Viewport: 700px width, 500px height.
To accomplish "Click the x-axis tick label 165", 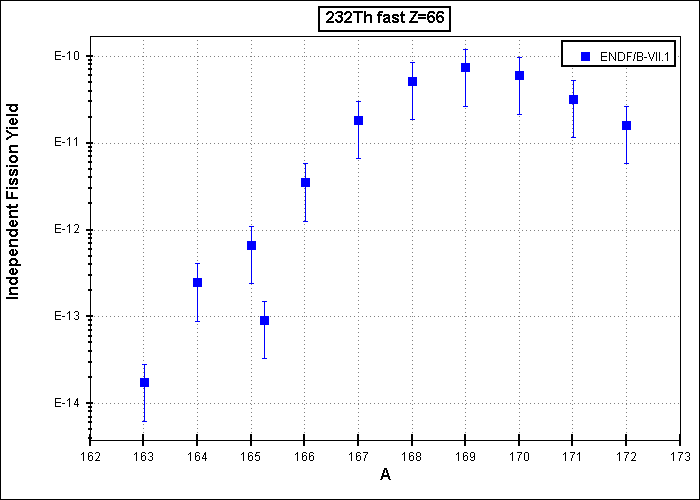I will [x=250, y=457].
